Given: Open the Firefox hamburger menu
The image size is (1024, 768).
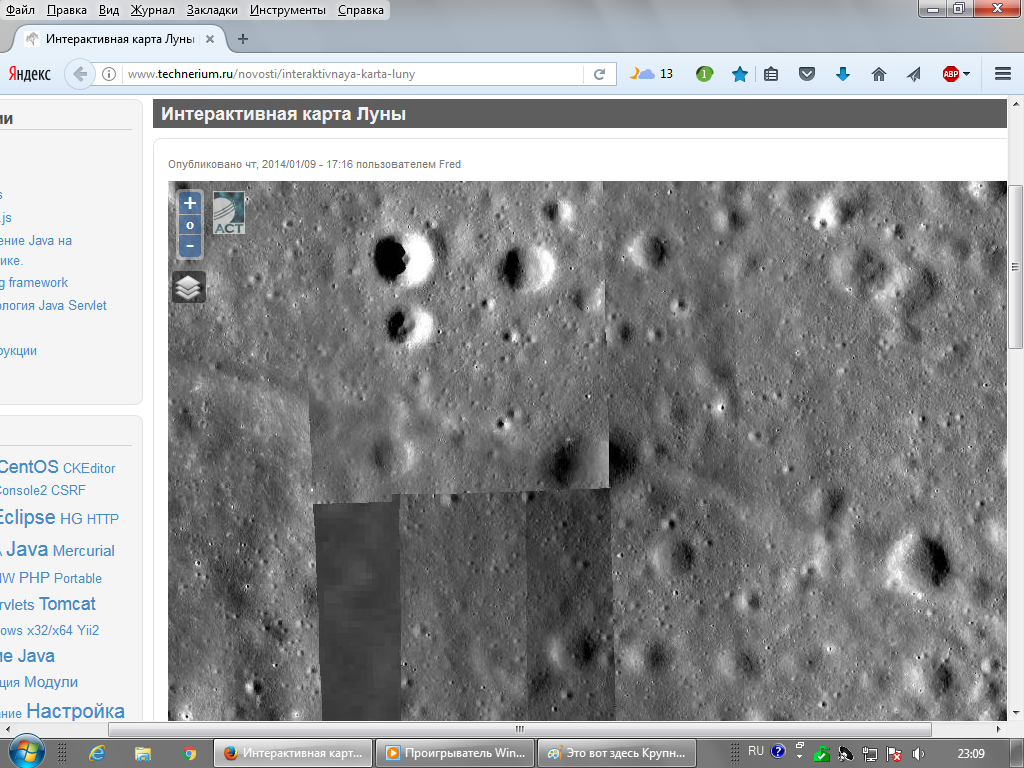Looking at the screenshot, I should click(x=1003, y=74).
